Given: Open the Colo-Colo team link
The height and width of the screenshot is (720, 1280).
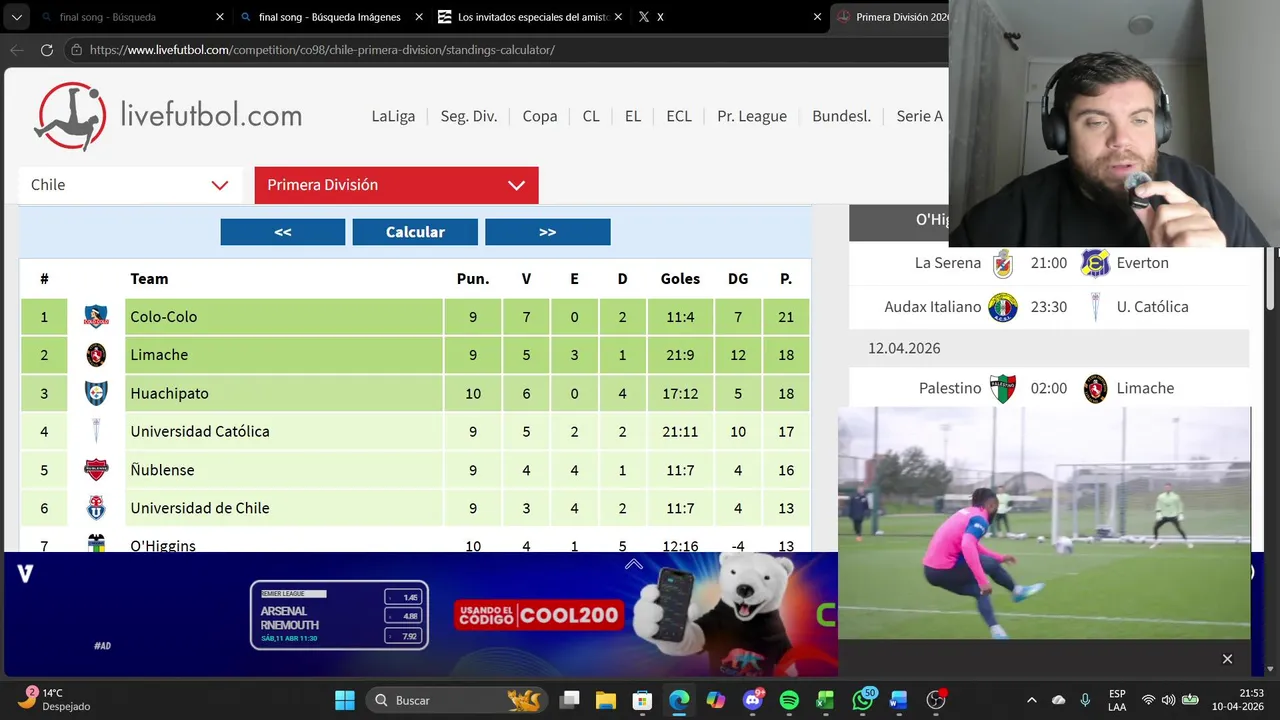Looking at the screenshot, I should coord(164,317).
